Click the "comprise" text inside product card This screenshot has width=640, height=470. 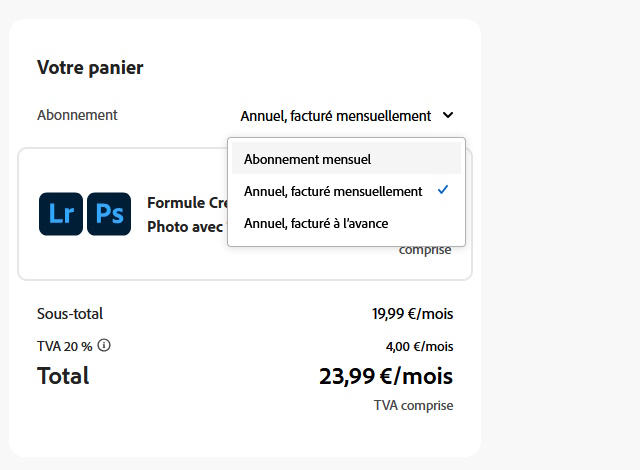425,250
